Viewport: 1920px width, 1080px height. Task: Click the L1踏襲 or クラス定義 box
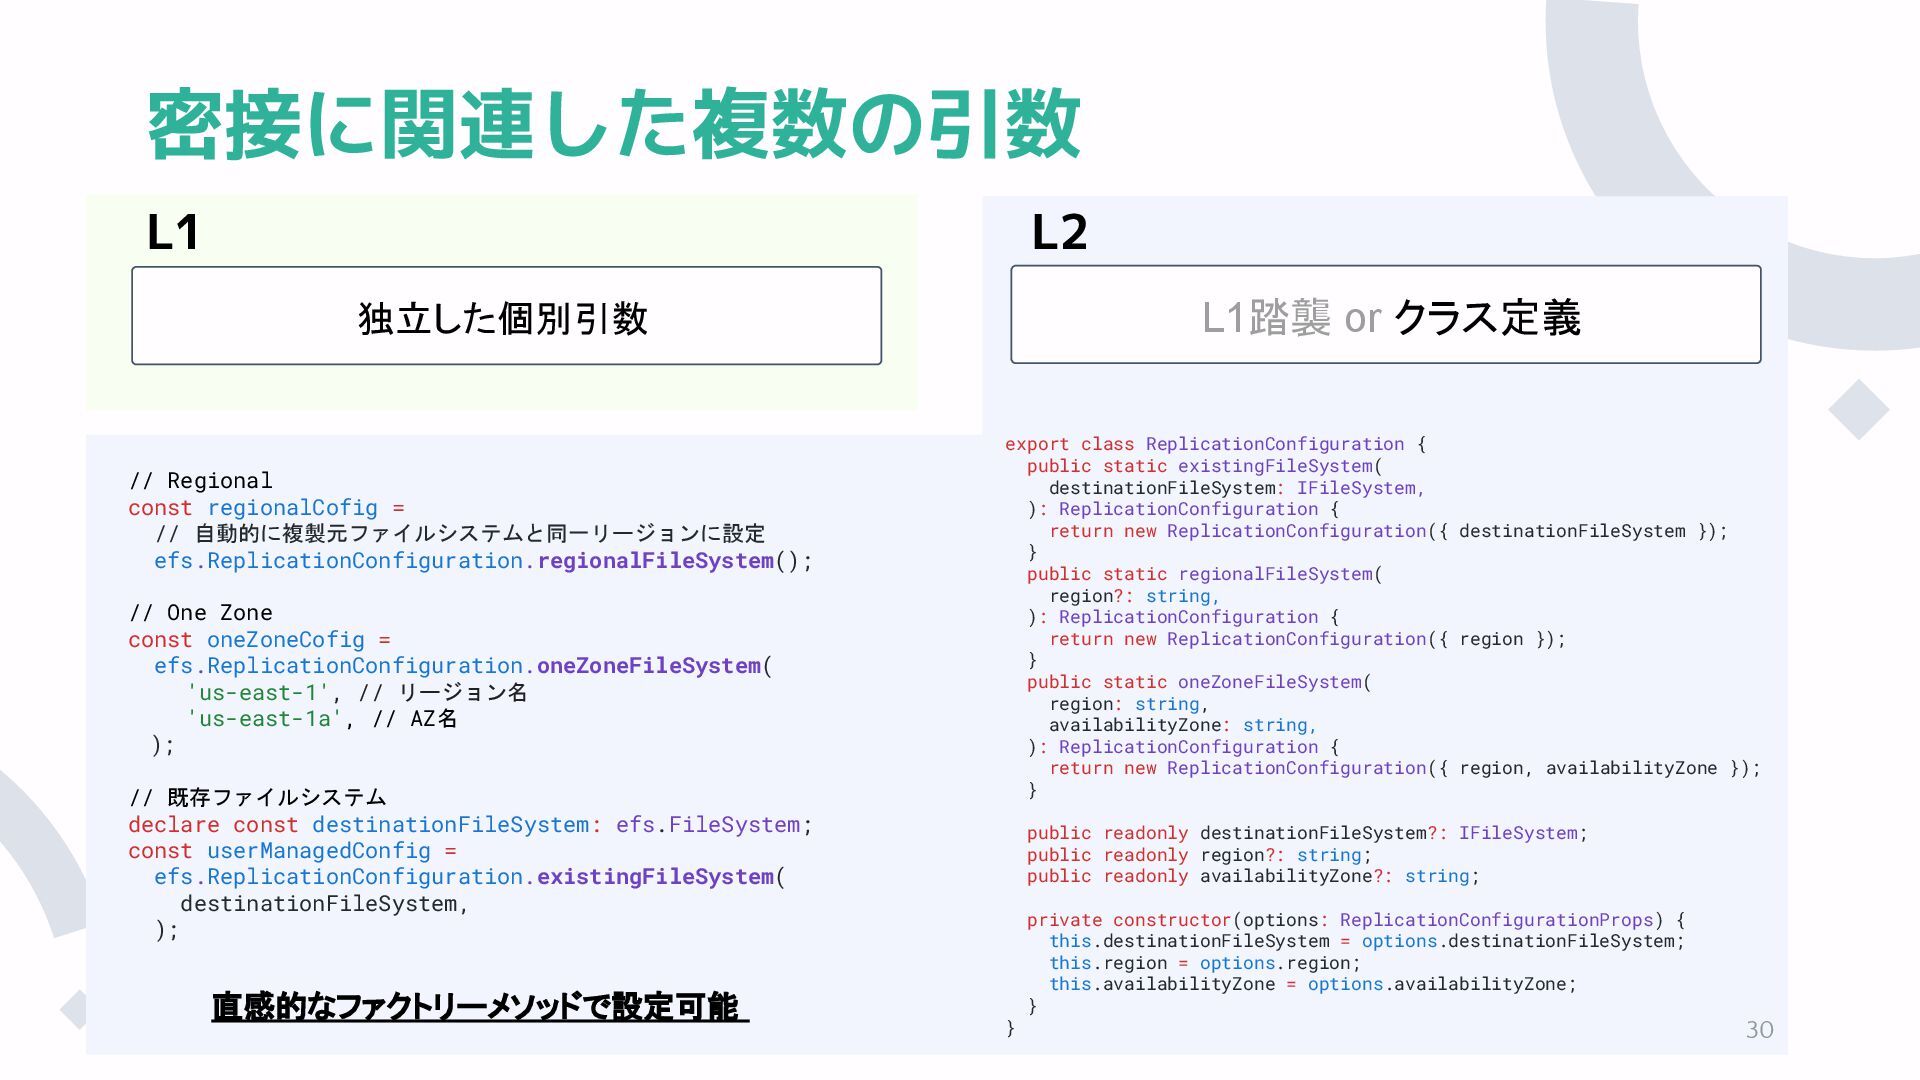coord(1386,314)
